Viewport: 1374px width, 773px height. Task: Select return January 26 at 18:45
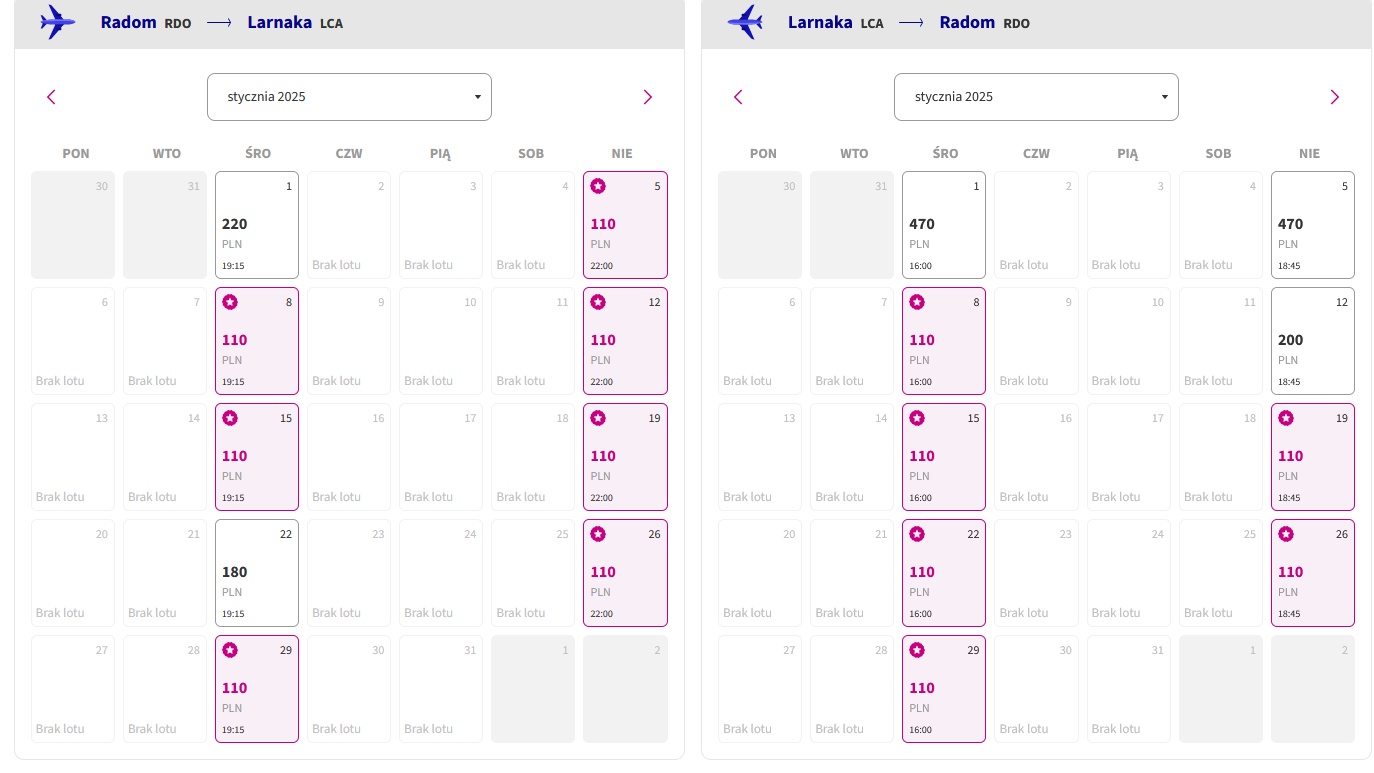[1313, 573]
